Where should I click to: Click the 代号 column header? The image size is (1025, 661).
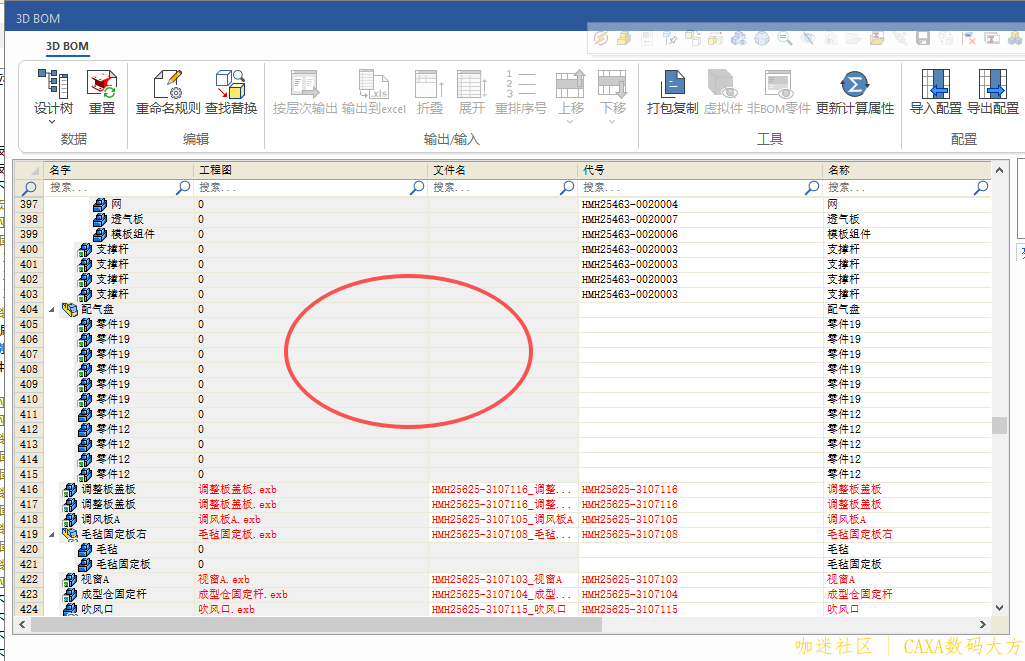pos(700,171)
